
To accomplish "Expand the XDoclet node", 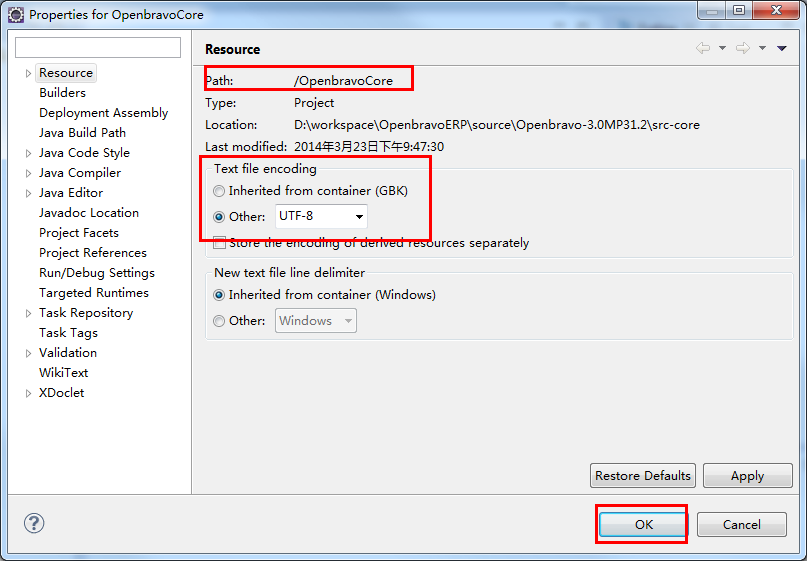I will pyautogui.click(x=28, y=393).
